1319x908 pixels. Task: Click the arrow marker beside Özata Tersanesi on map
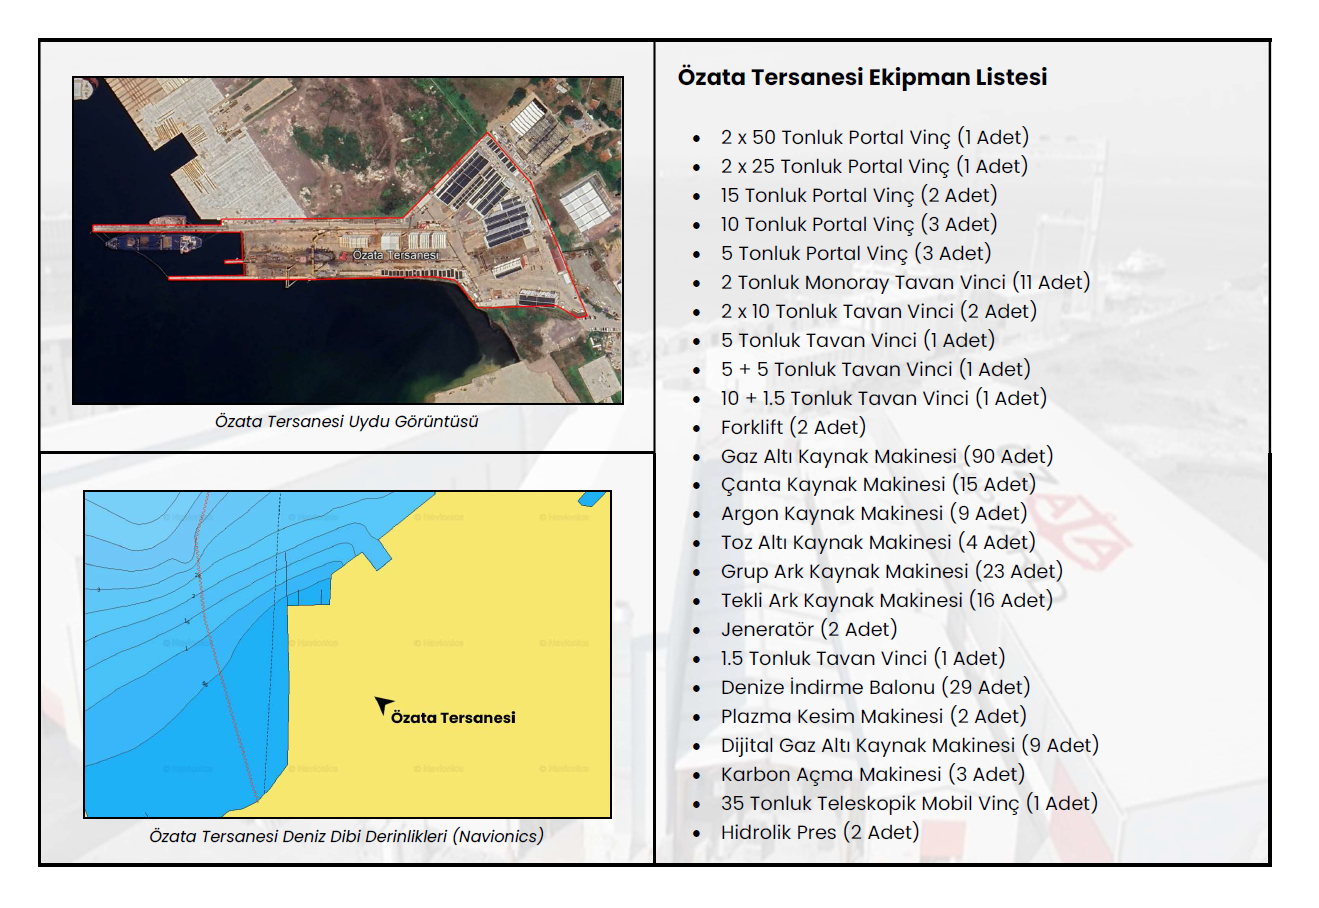coord(382,706)
